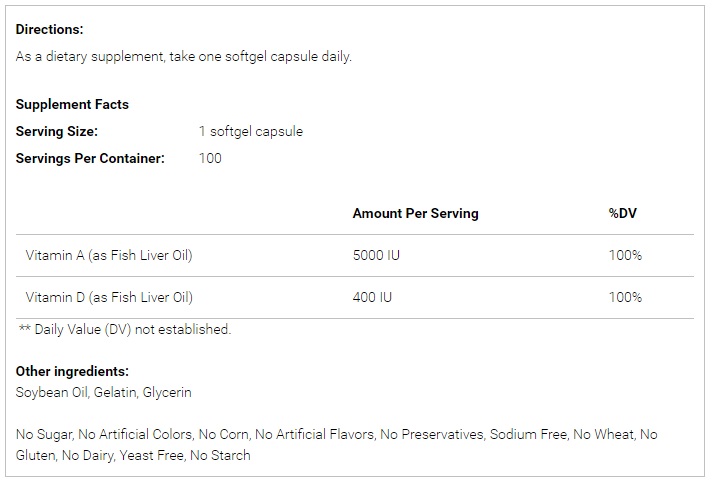Click the softgel capsule daily instruction text
This screenshot has height=496, width=724.
click(x=183, y=56)
